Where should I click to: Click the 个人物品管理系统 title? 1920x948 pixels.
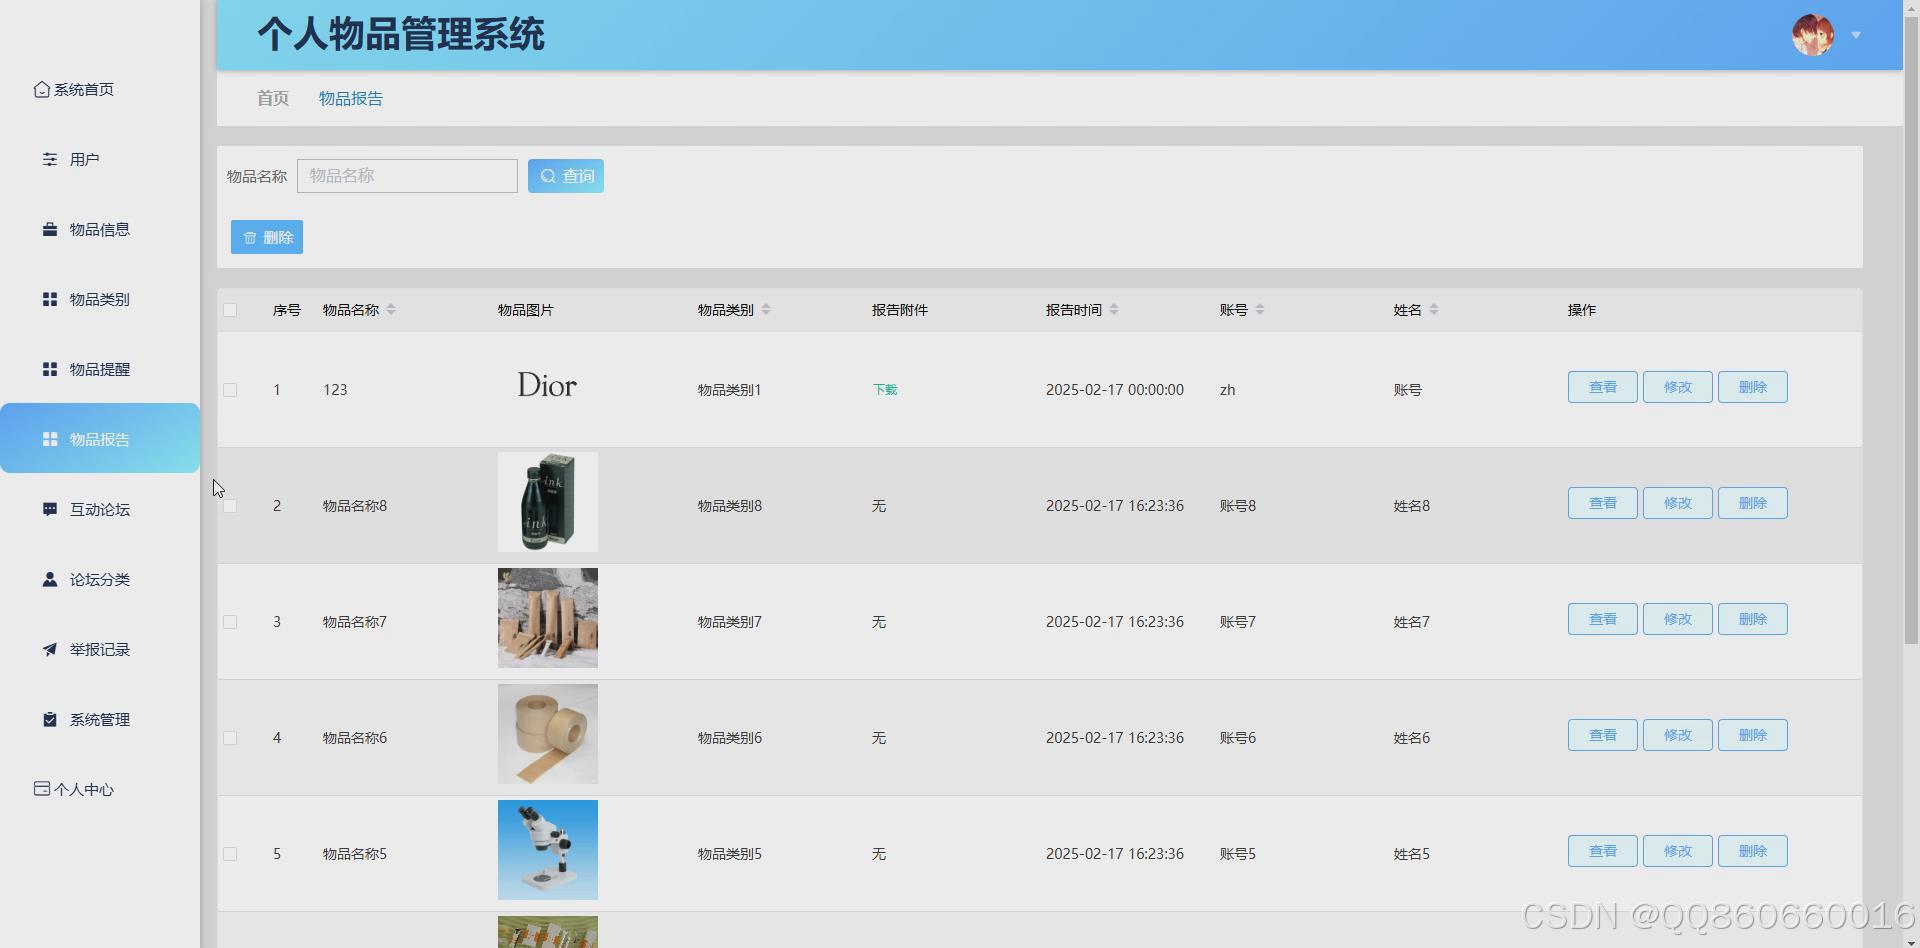(x=401, y=35)
